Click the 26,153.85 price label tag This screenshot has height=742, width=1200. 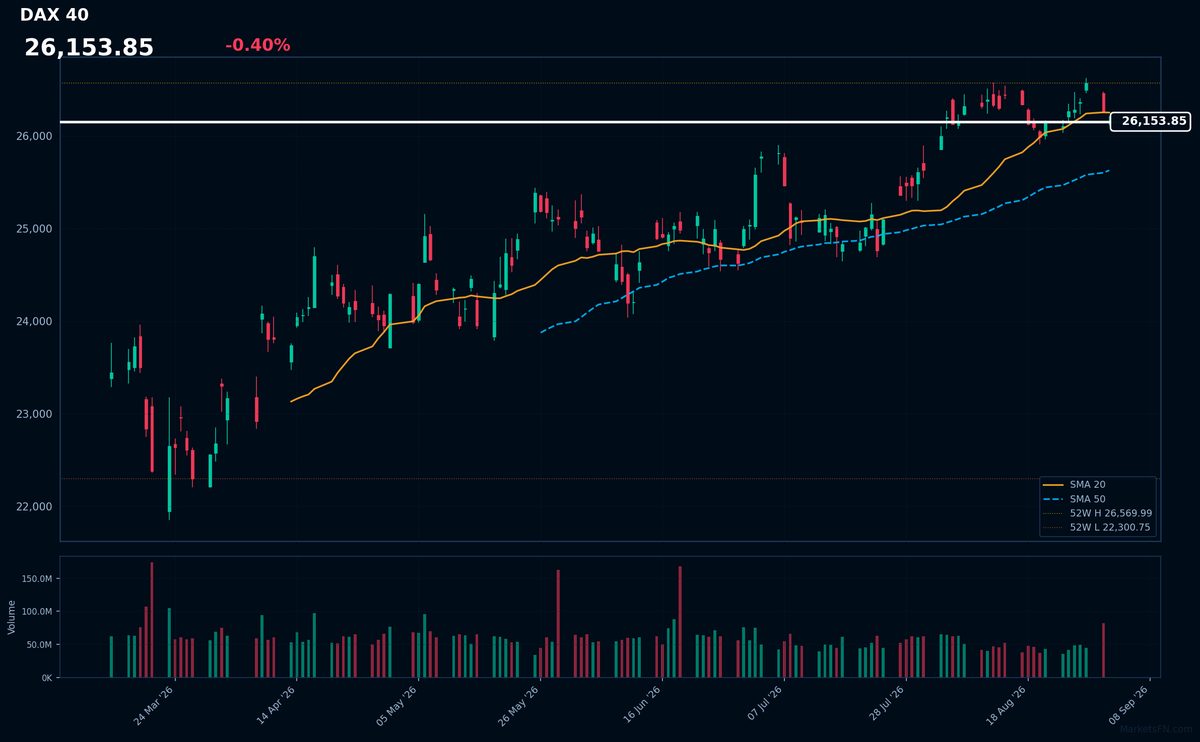1150,121
